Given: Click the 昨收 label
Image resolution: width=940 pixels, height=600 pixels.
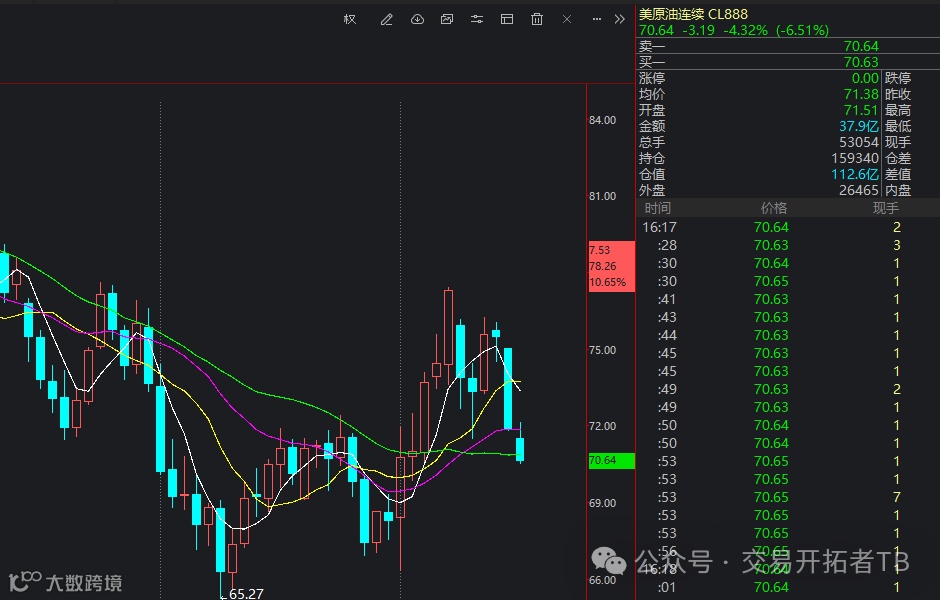Looking at the screenshot, I should point(897,94).
